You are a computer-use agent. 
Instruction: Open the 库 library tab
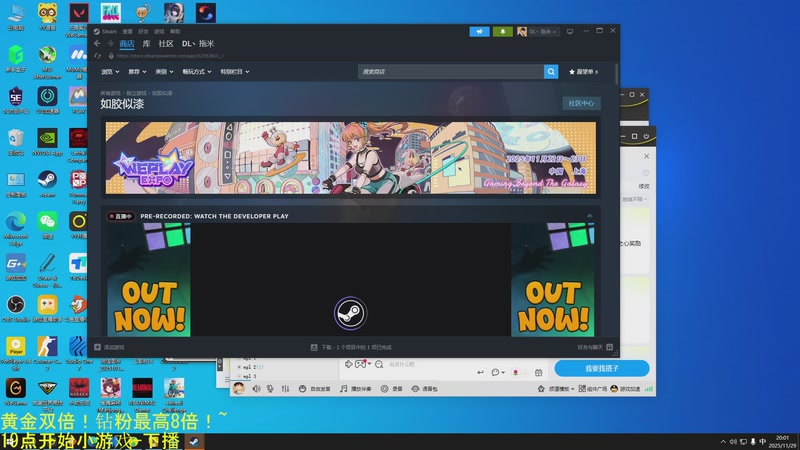point(146,44)
